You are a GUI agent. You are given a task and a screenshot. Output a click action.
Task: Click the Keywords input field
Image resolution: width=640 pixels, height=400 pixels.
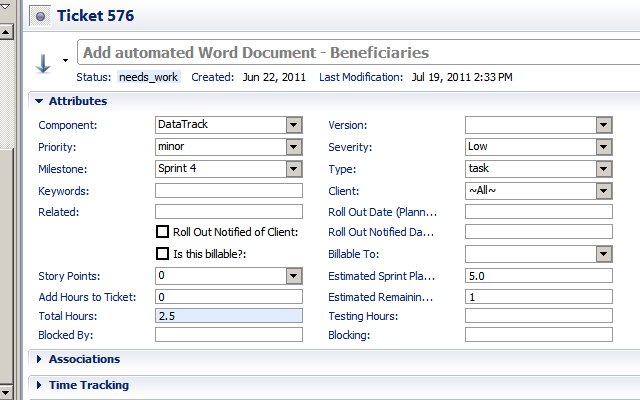pyautogui.click(x=229, y=191)
